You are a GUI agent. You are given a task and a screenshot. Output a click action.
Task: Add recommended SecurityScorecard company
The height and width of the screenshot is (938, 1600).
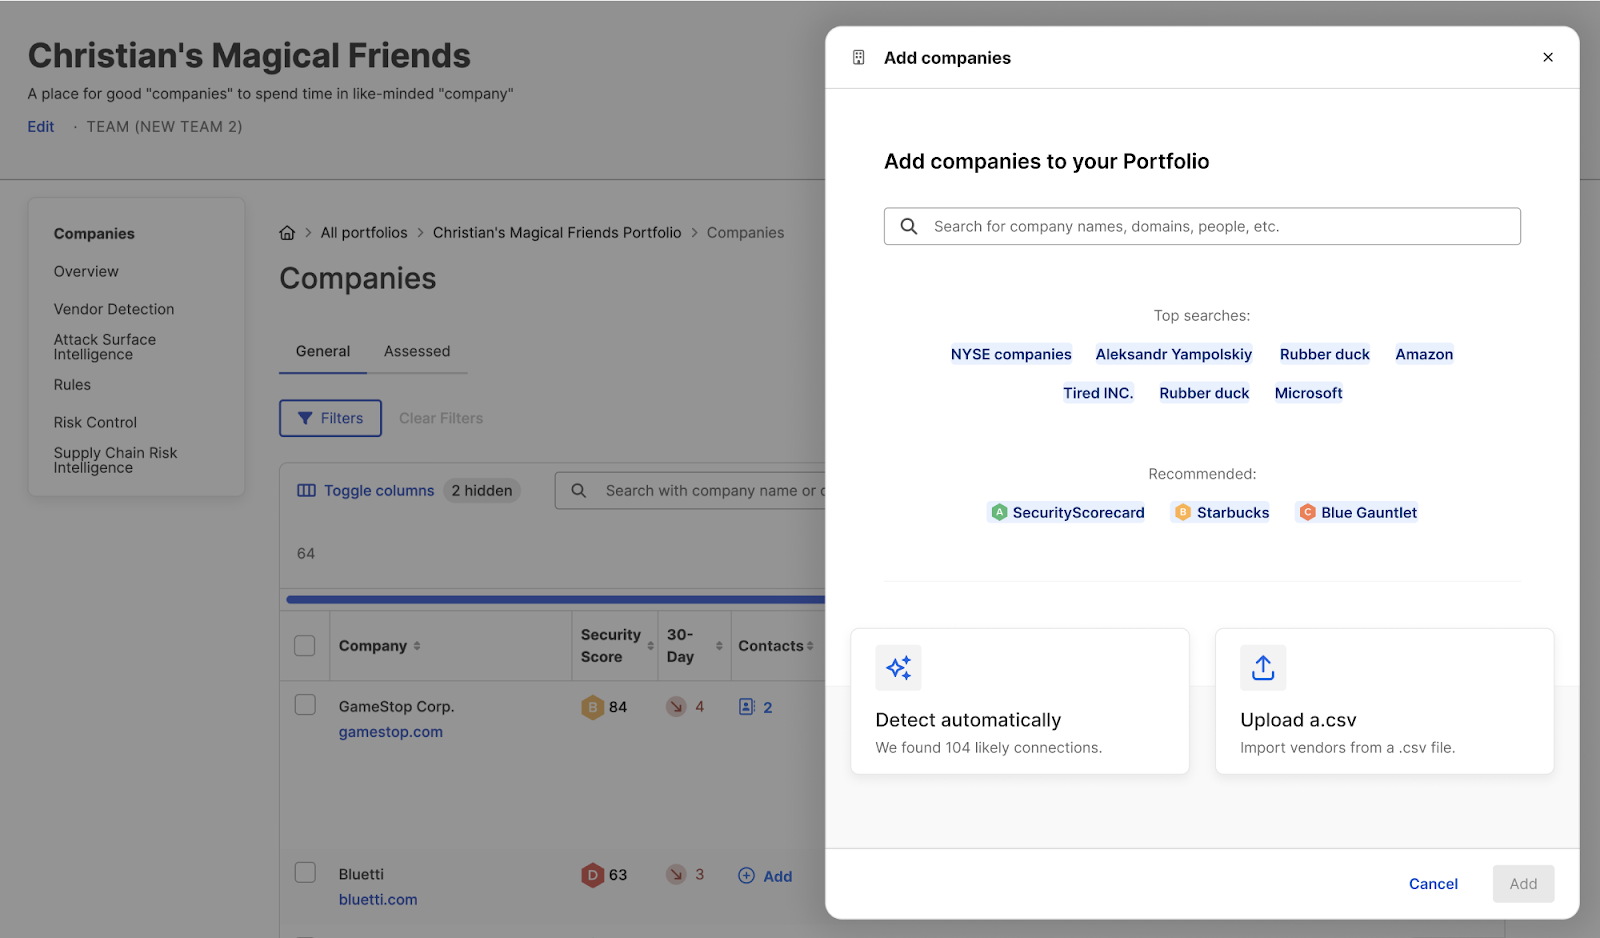click(1067, 513)
